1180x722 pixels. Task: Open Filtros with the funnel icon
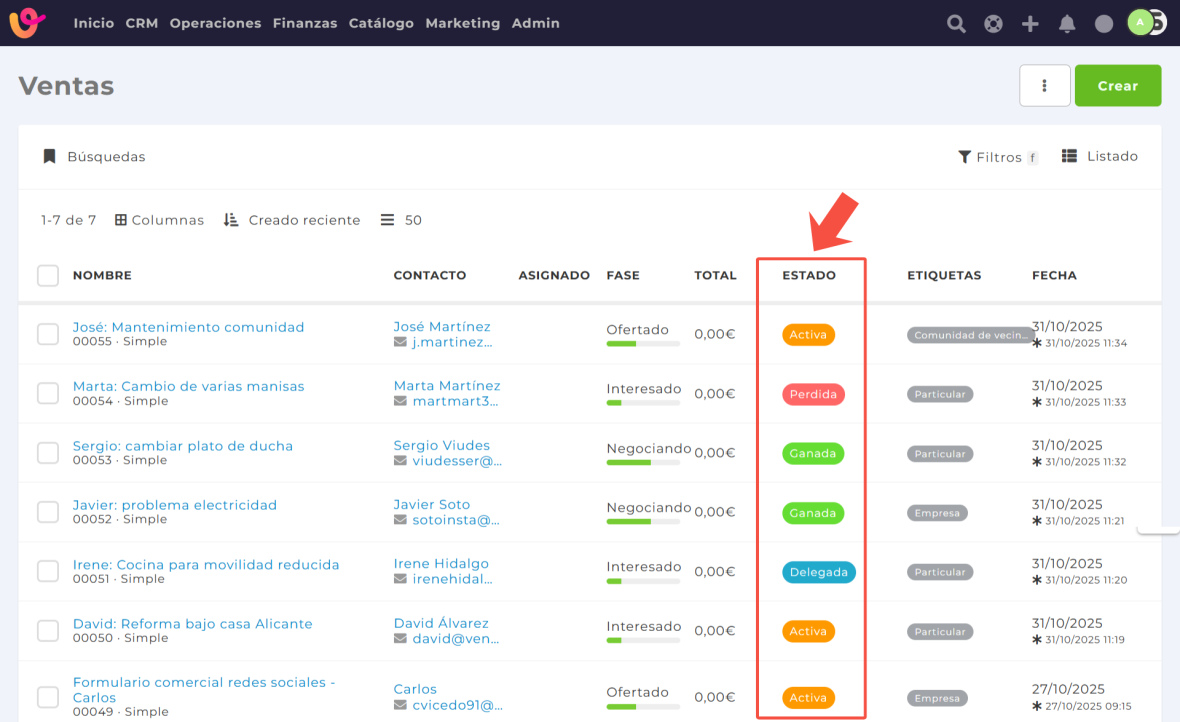(x=964, y=157)
